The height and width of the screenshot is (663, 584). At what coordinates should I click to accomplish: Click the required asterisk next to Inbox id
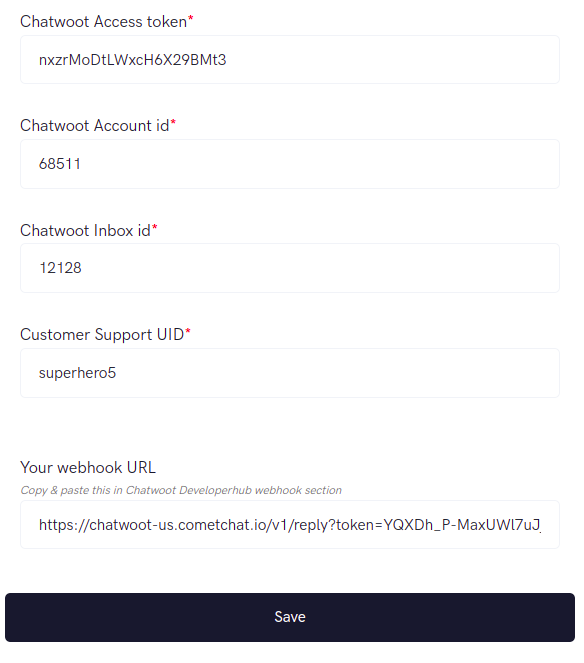154,227
